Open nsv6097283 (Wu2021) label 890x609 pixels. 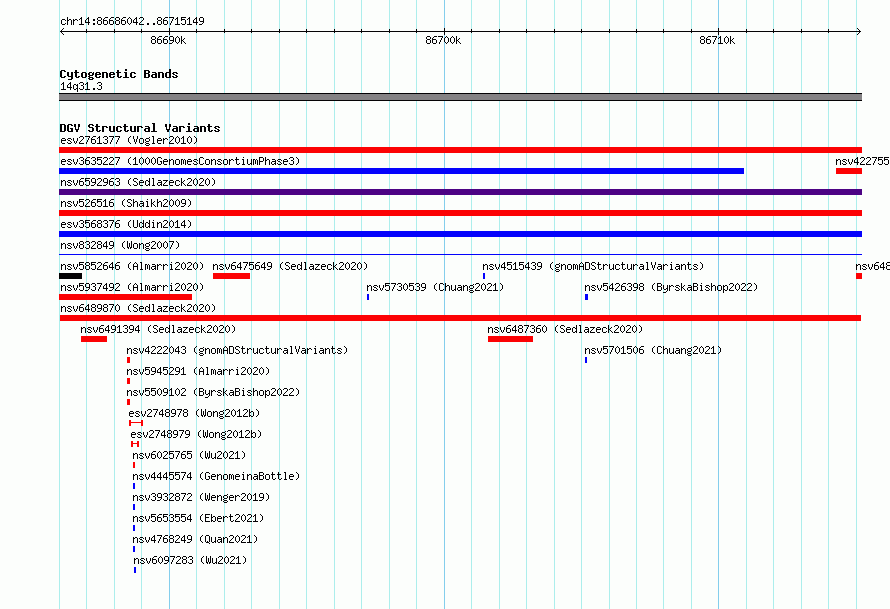pos(190,560)
